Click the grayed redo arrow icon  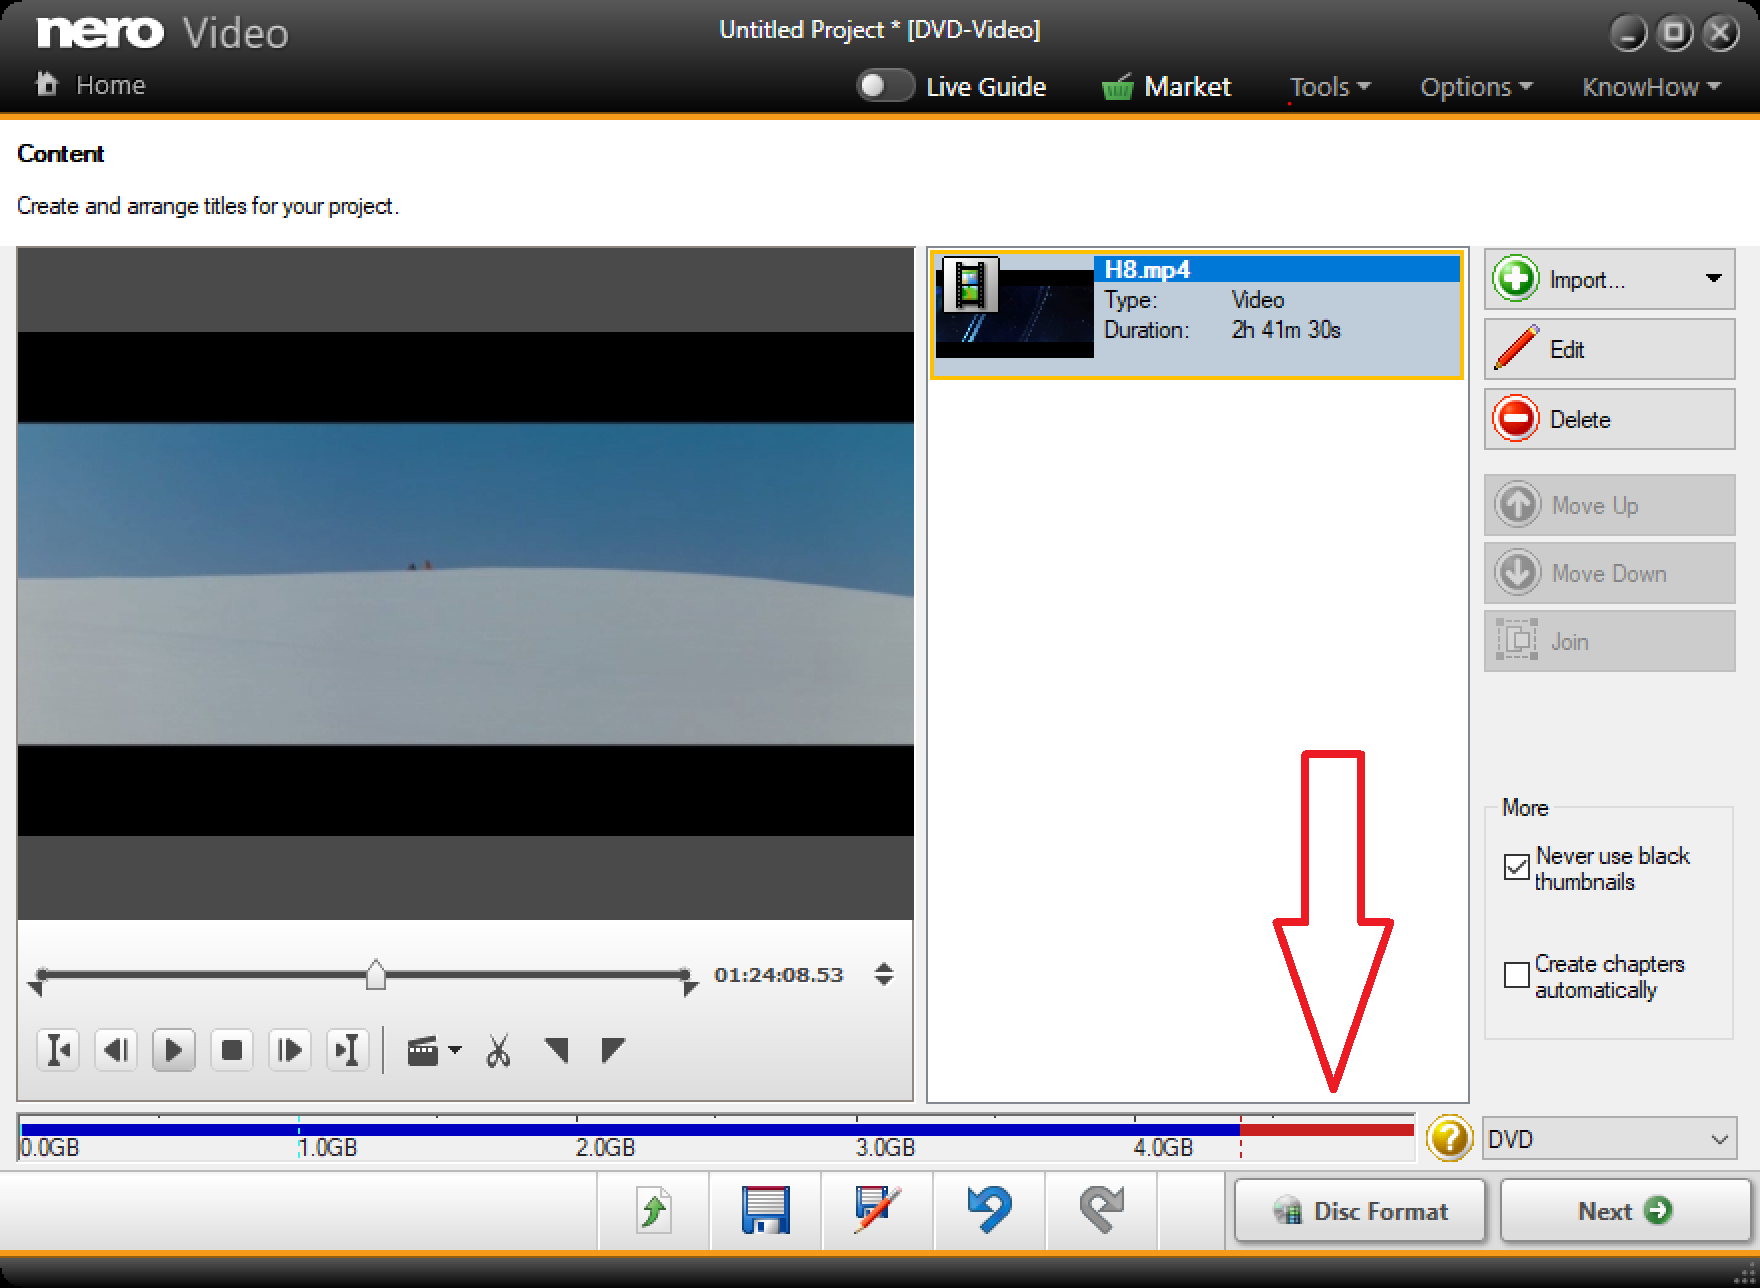pyautogui.click(x=1102, y=1209)
